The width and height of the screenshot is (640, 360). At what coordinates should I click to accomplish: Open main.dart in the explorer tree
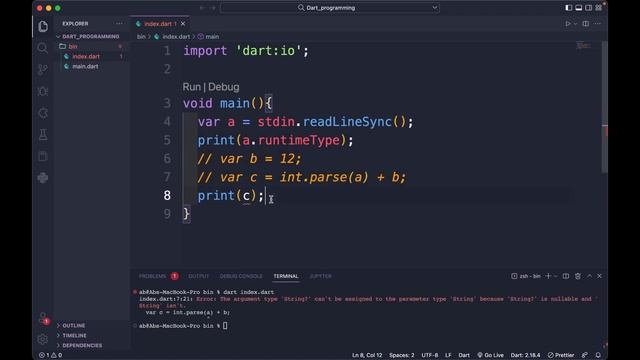click(85, 66)
